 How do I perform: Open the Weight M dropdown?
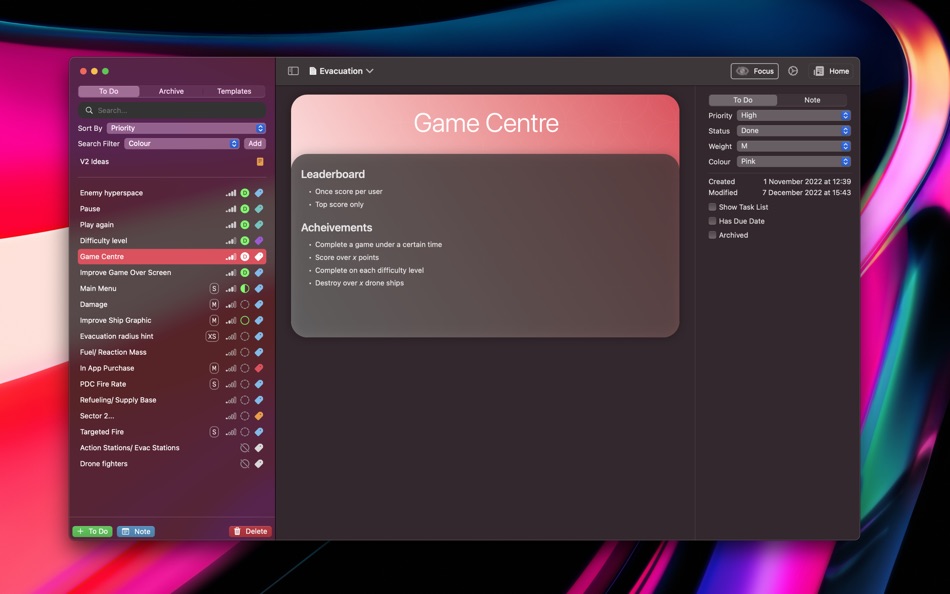click(794, 146)
